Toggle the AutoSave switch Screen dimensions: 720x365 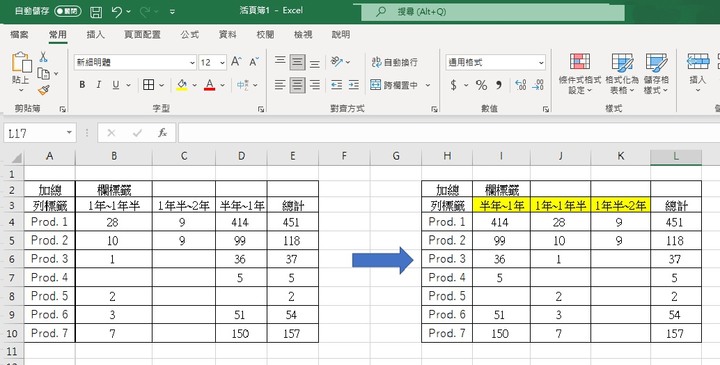(x=68, y=11)
